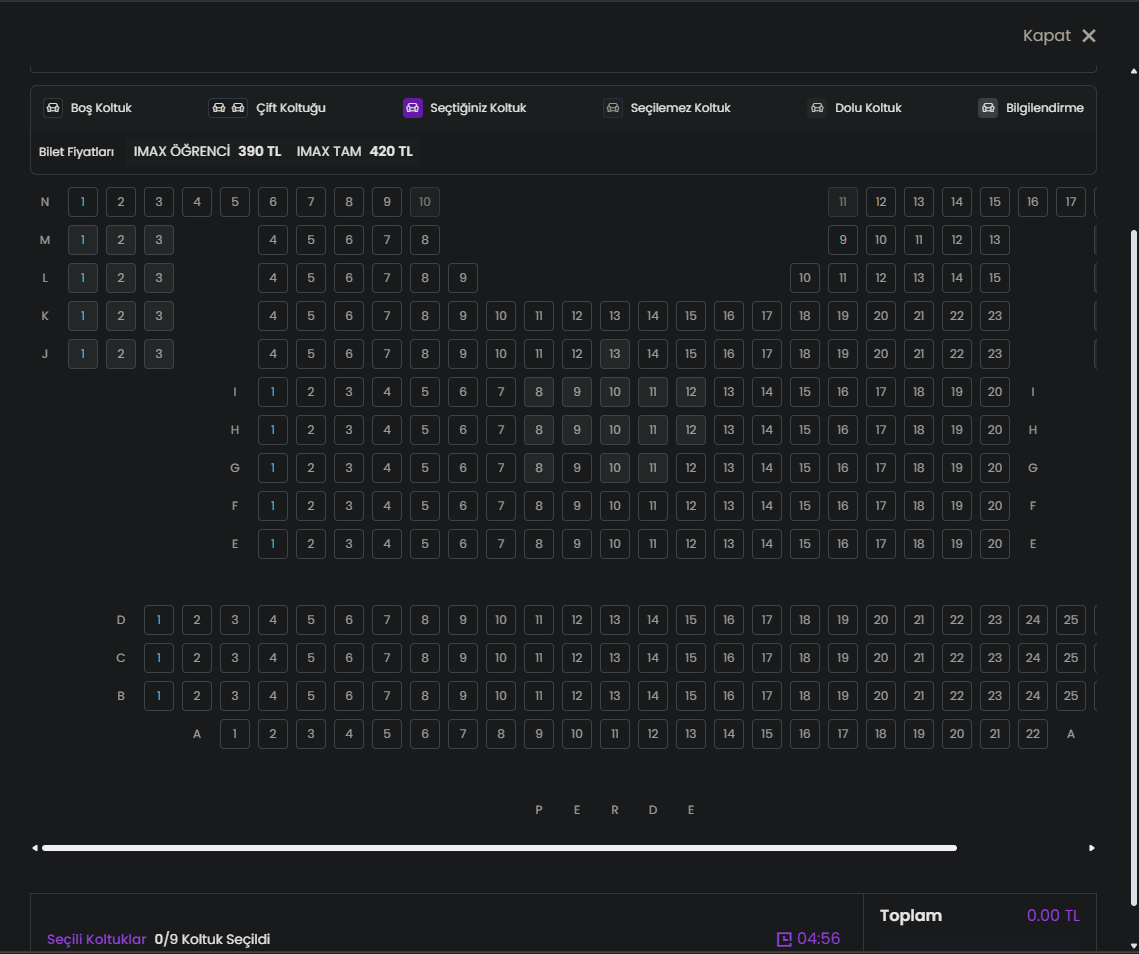Close the seat selection with Kapat
1139x954 pixels.
coord(1059,36)
